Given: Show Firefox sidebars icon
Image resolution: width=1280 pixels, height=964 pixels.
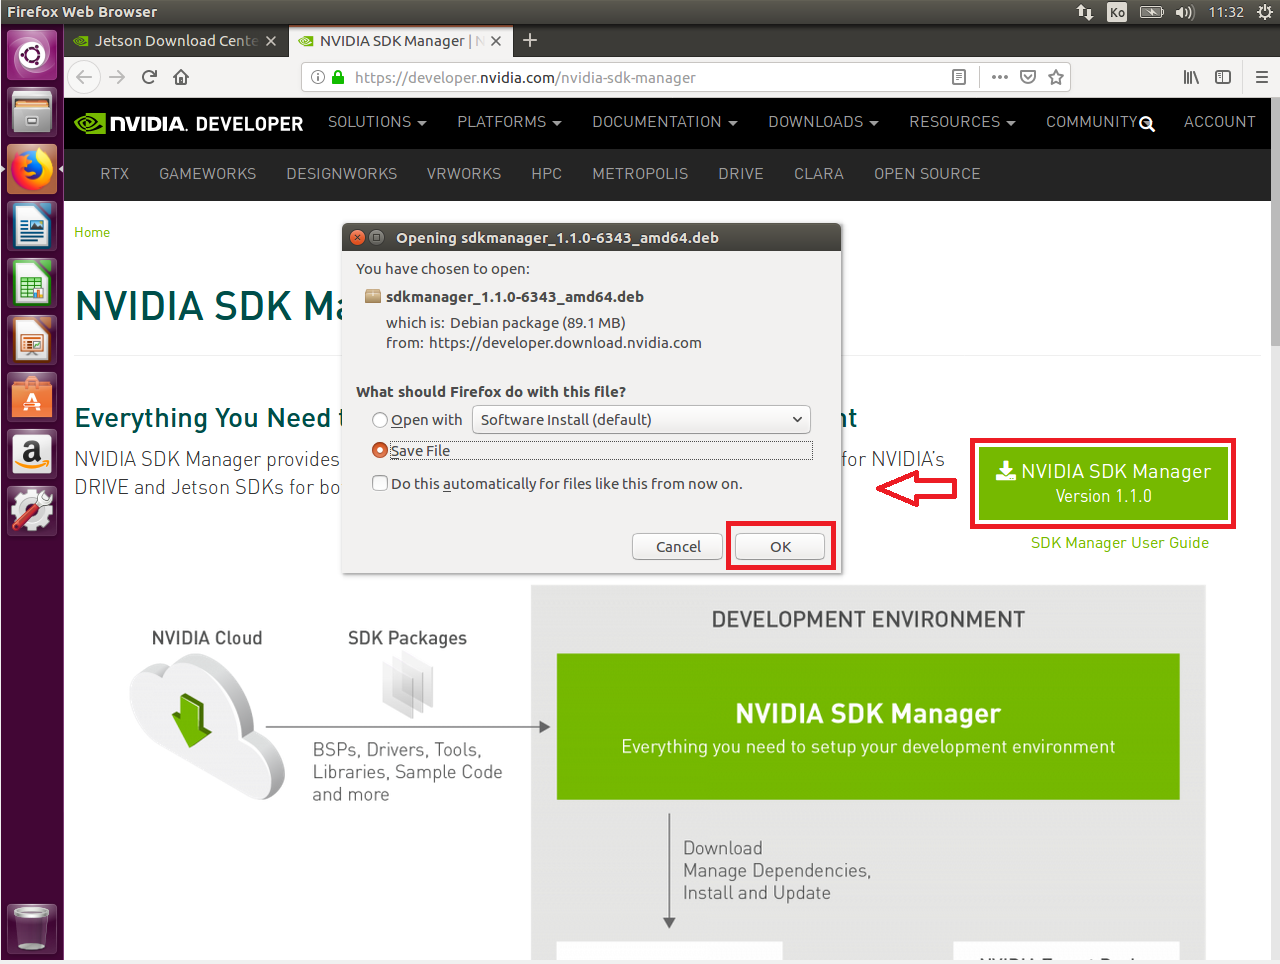Looking at the screenshot, I should (x=1223, y=77).
